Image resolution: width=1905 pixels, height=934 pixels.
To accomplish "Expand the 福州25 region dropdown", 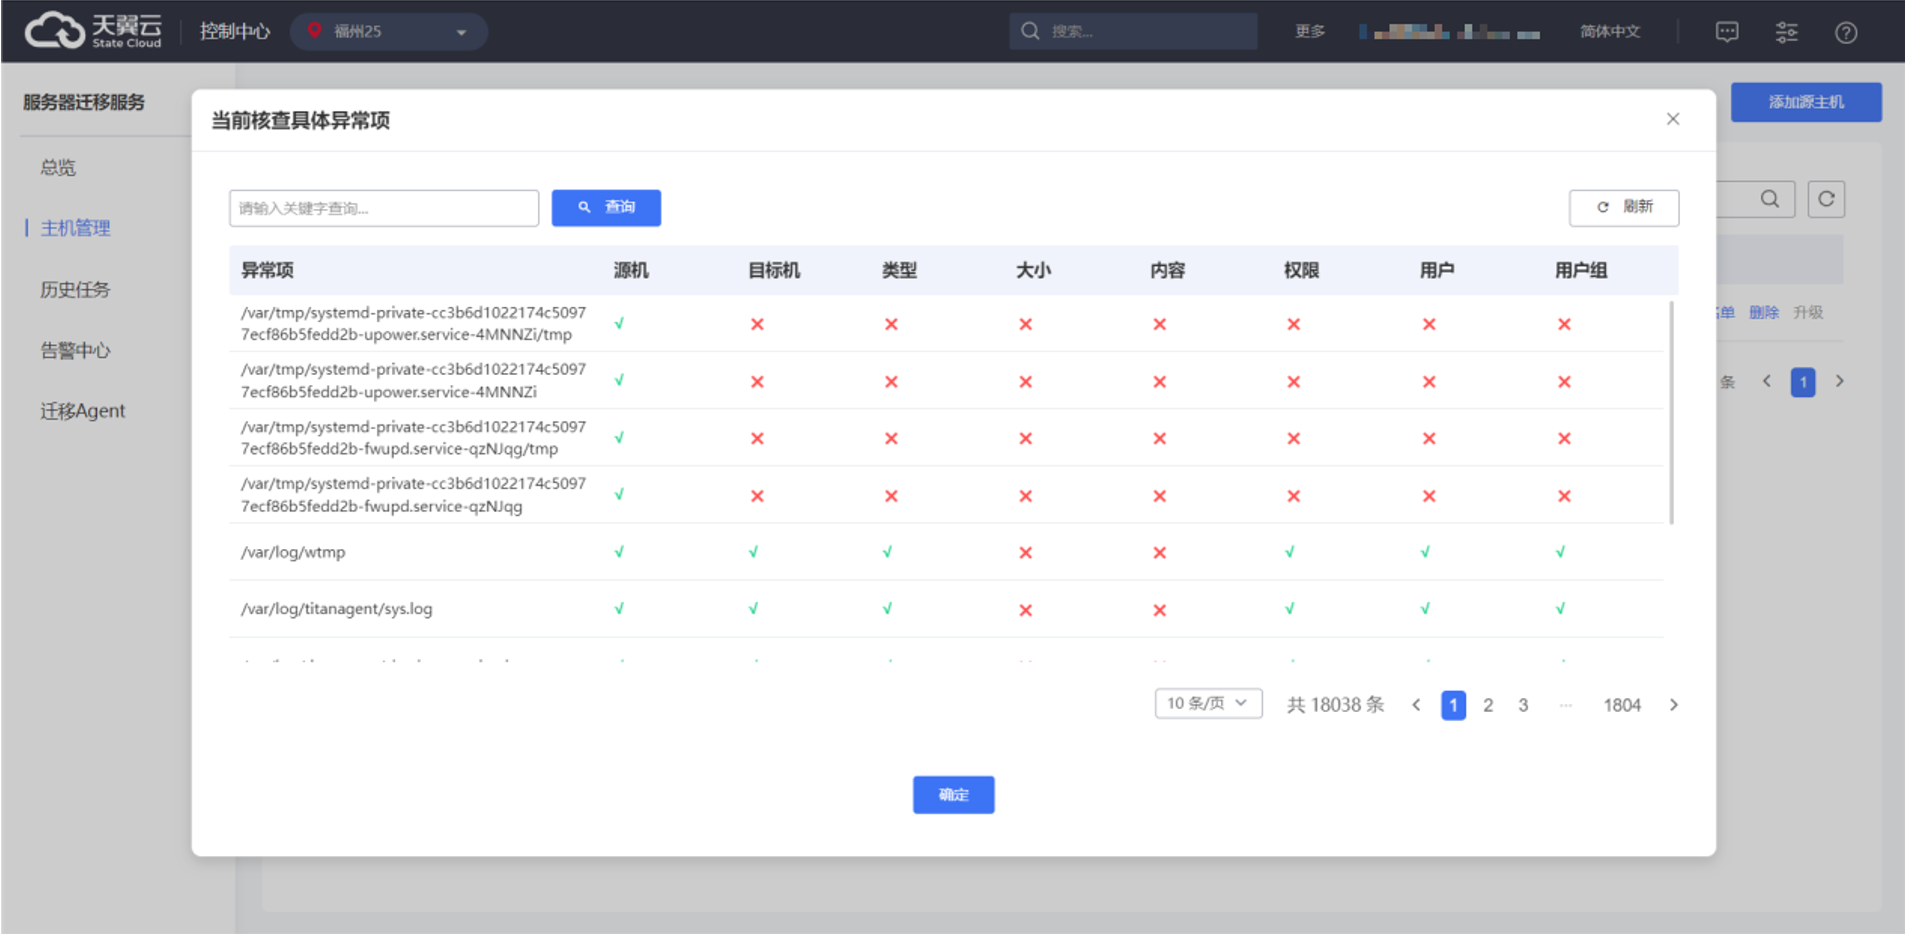I will point(389,31).
